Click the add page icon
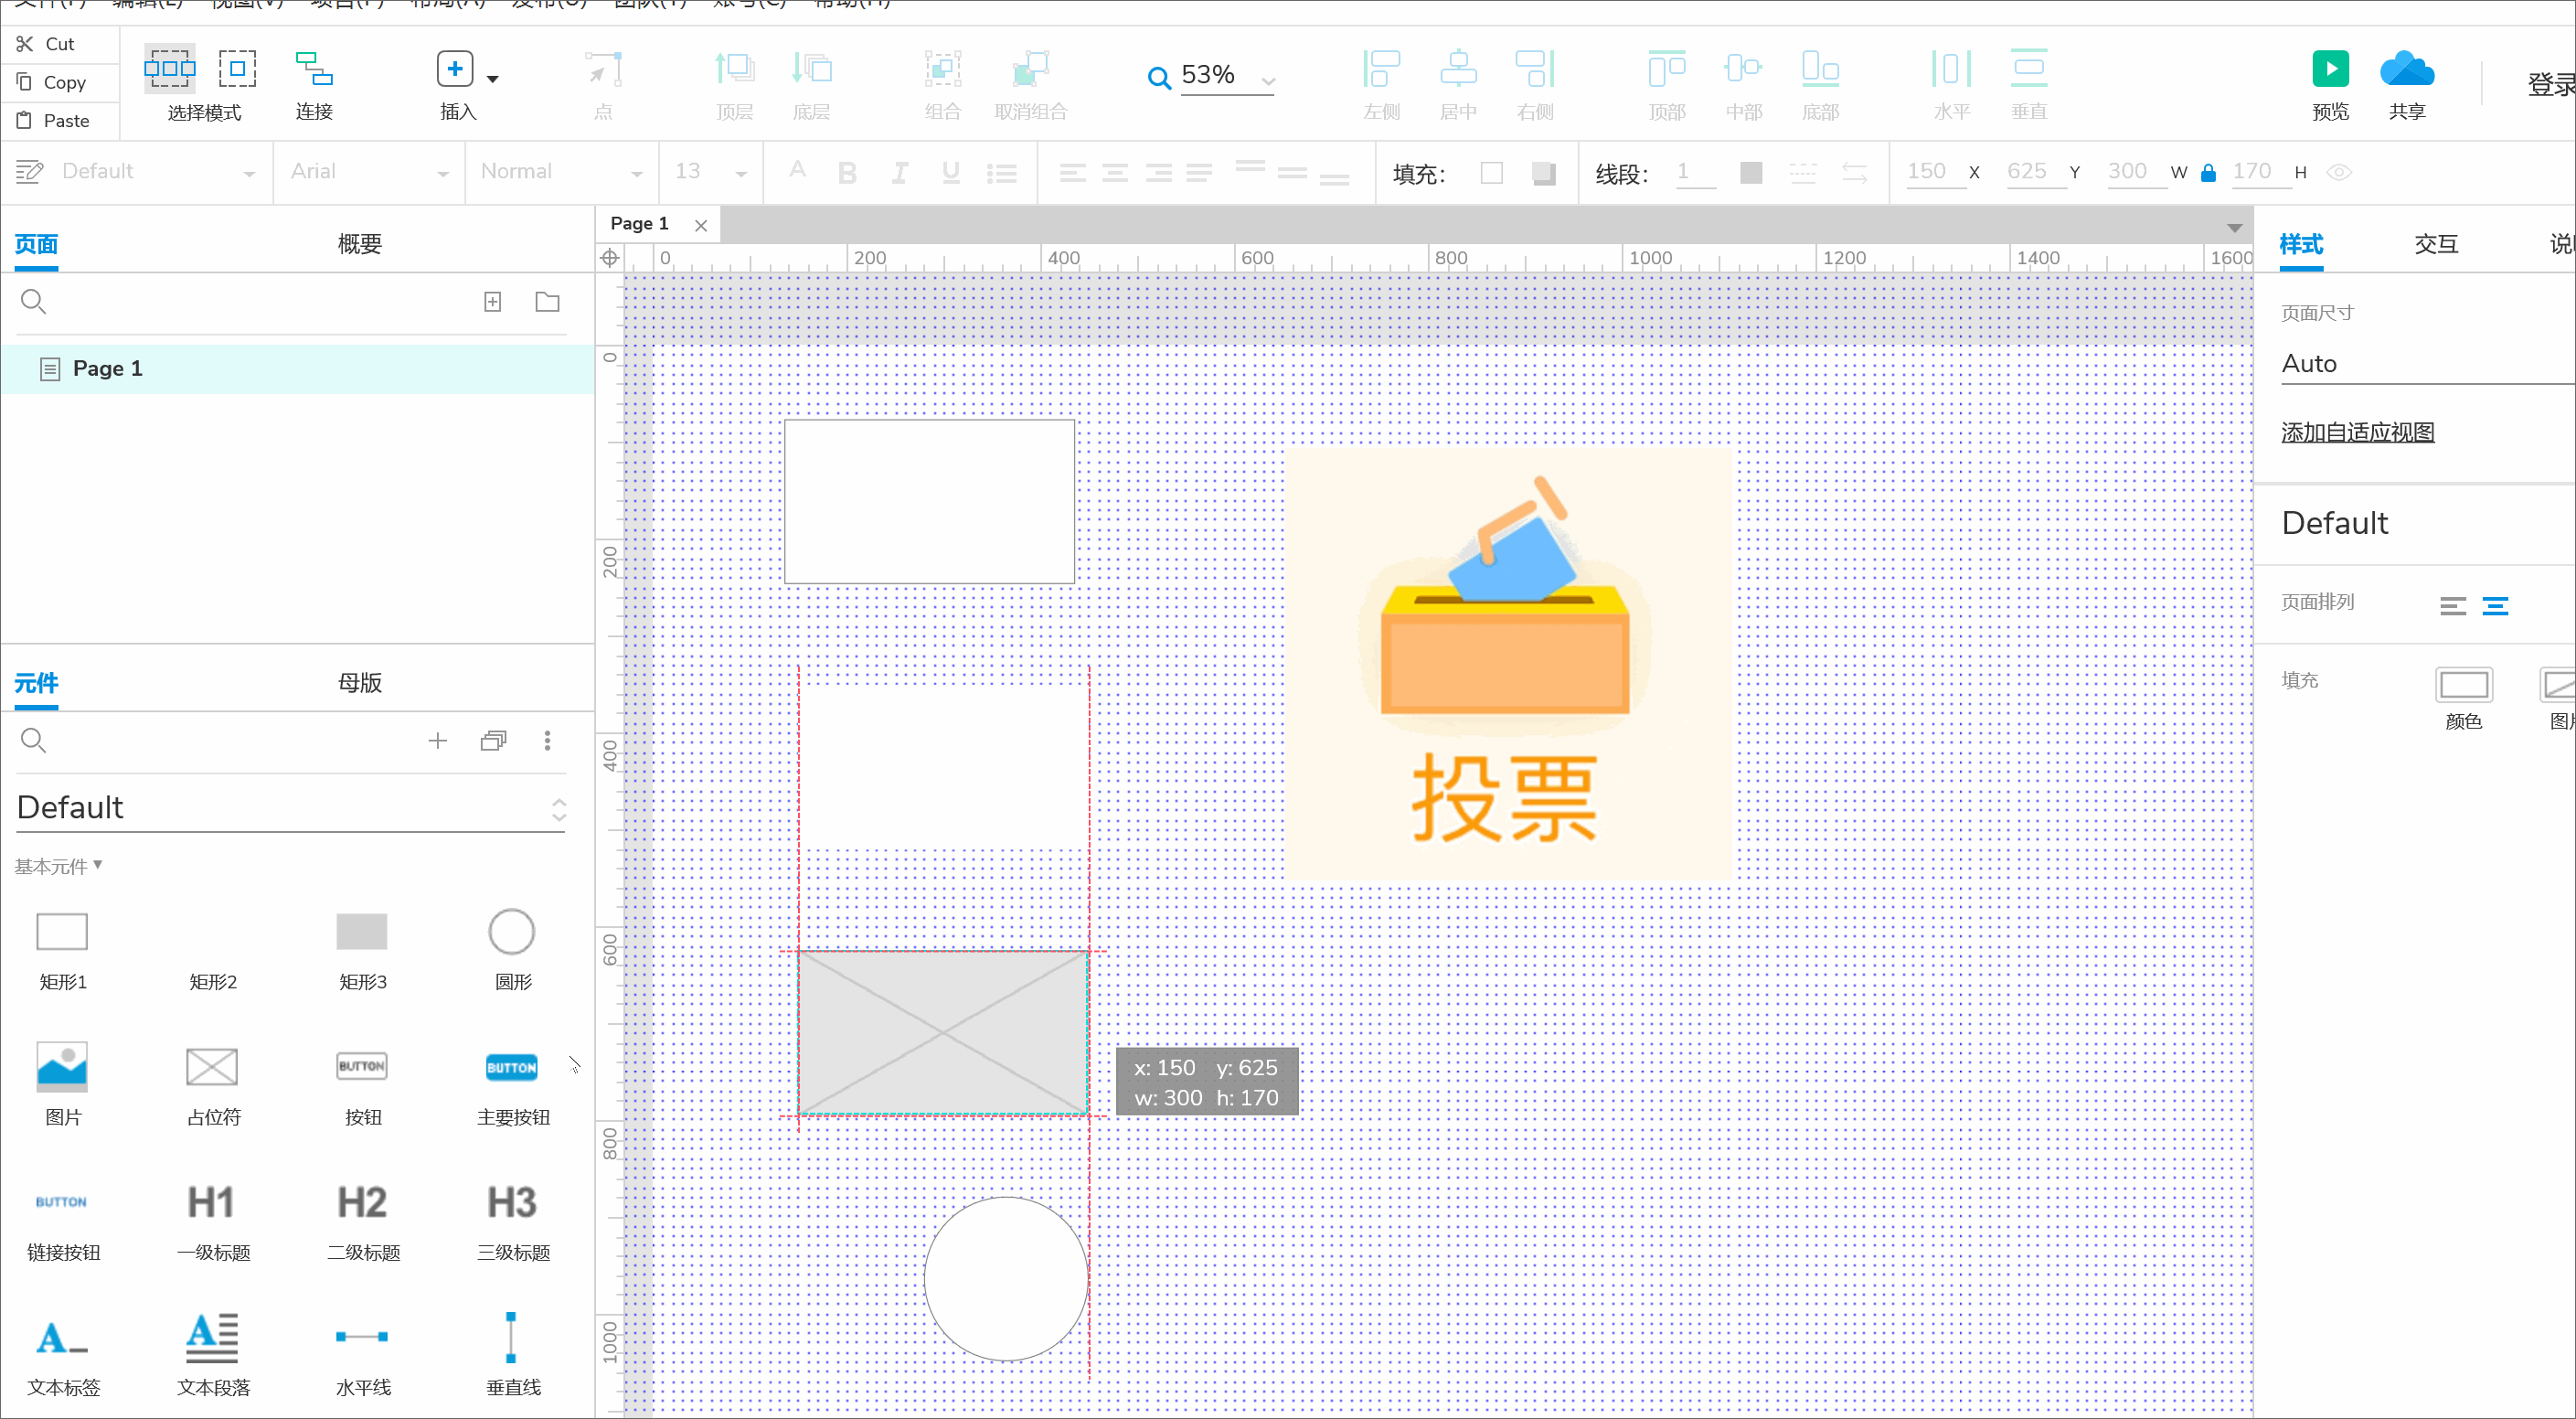The height and width of the screenshot is (1419, 2576). click(492, 301)
